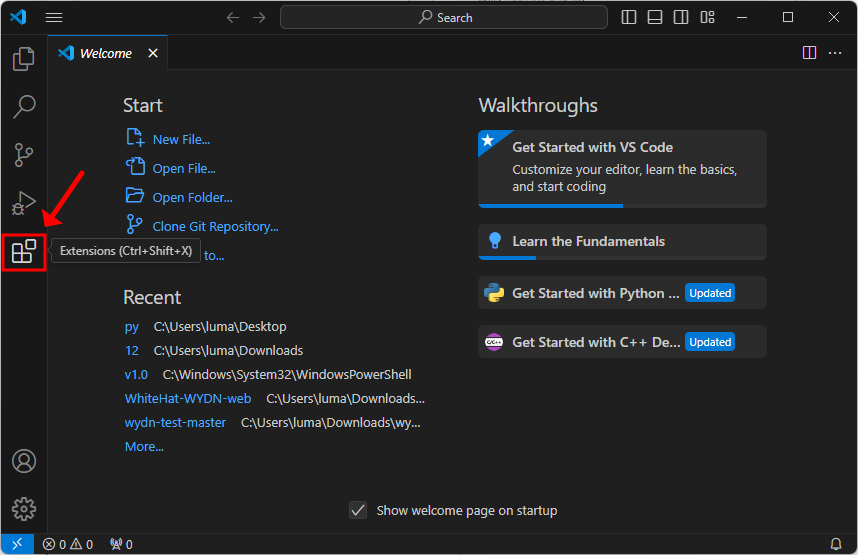Click the command center Search box
The height and width of the screenshot is (555, 858).
[444, 18]
